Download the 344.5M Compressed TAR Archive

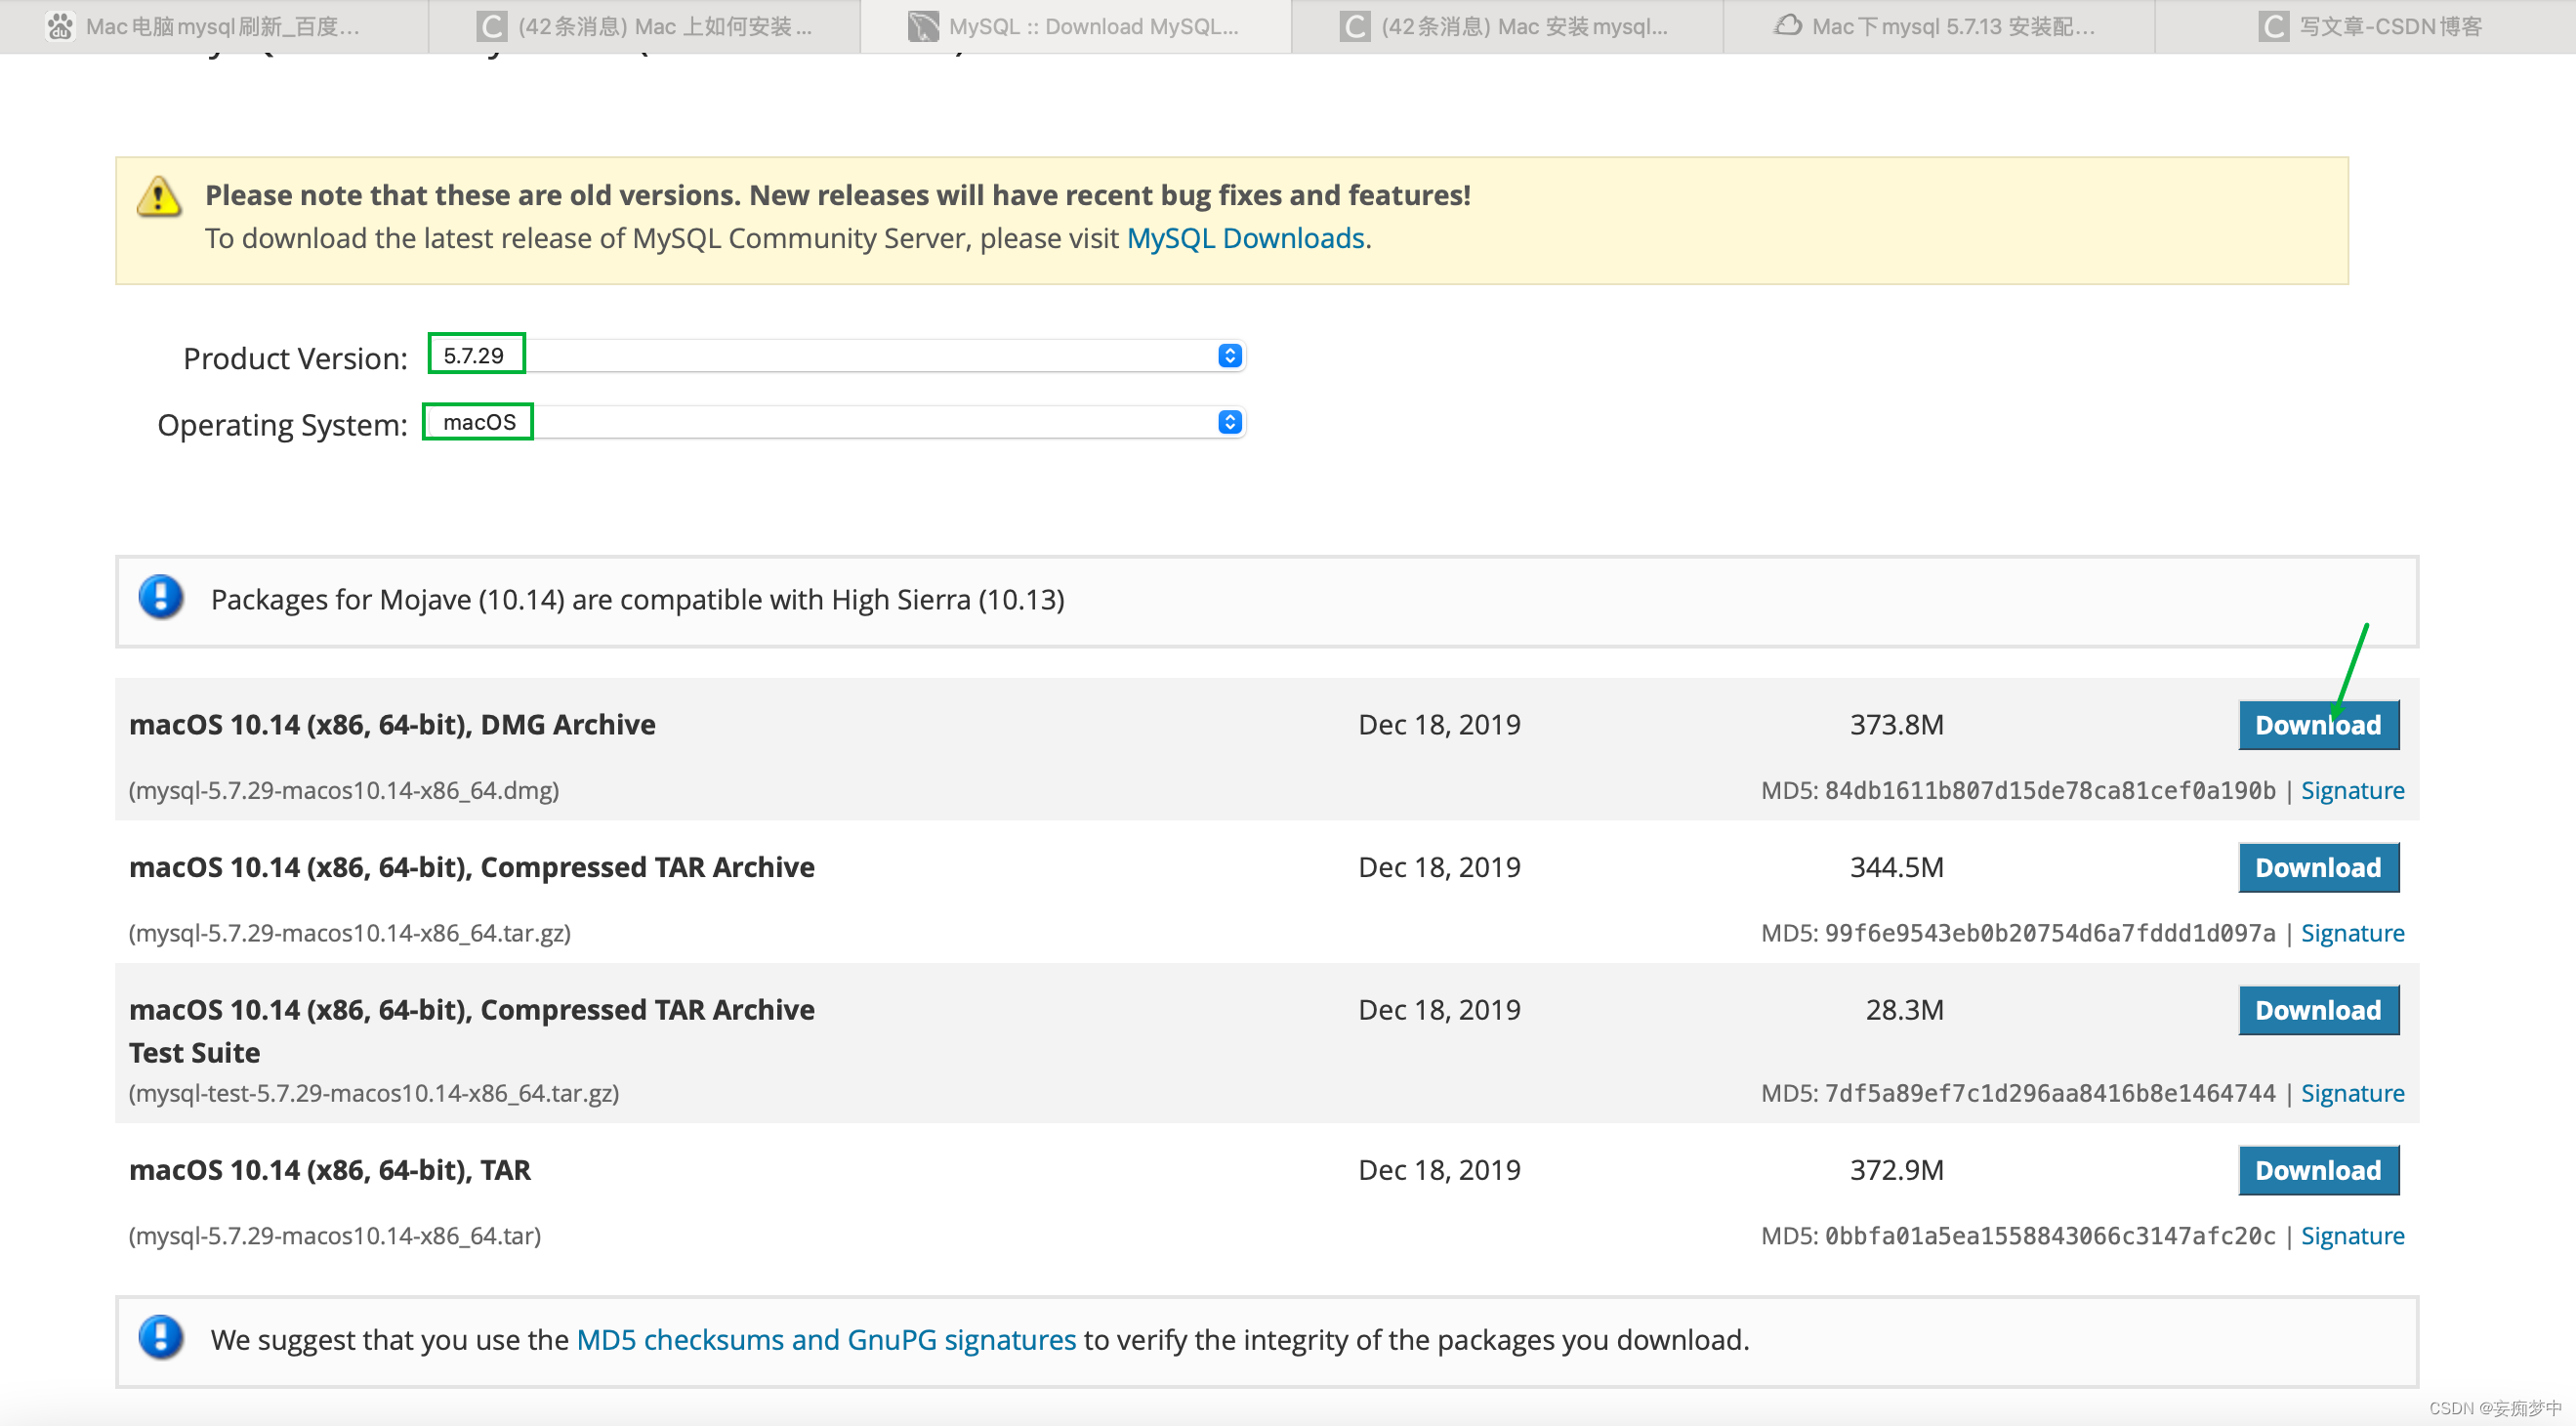click(2318, 867)
